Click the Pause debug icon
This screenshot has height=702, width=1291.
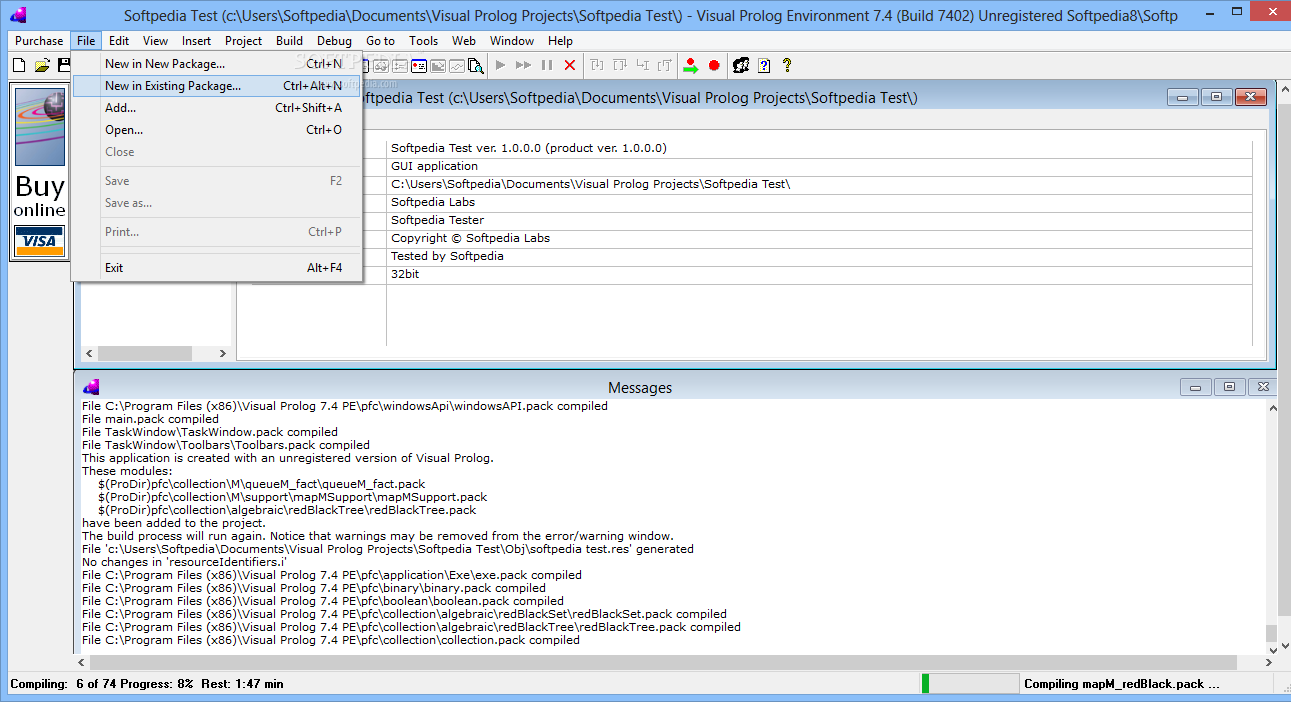pos(547,65)
